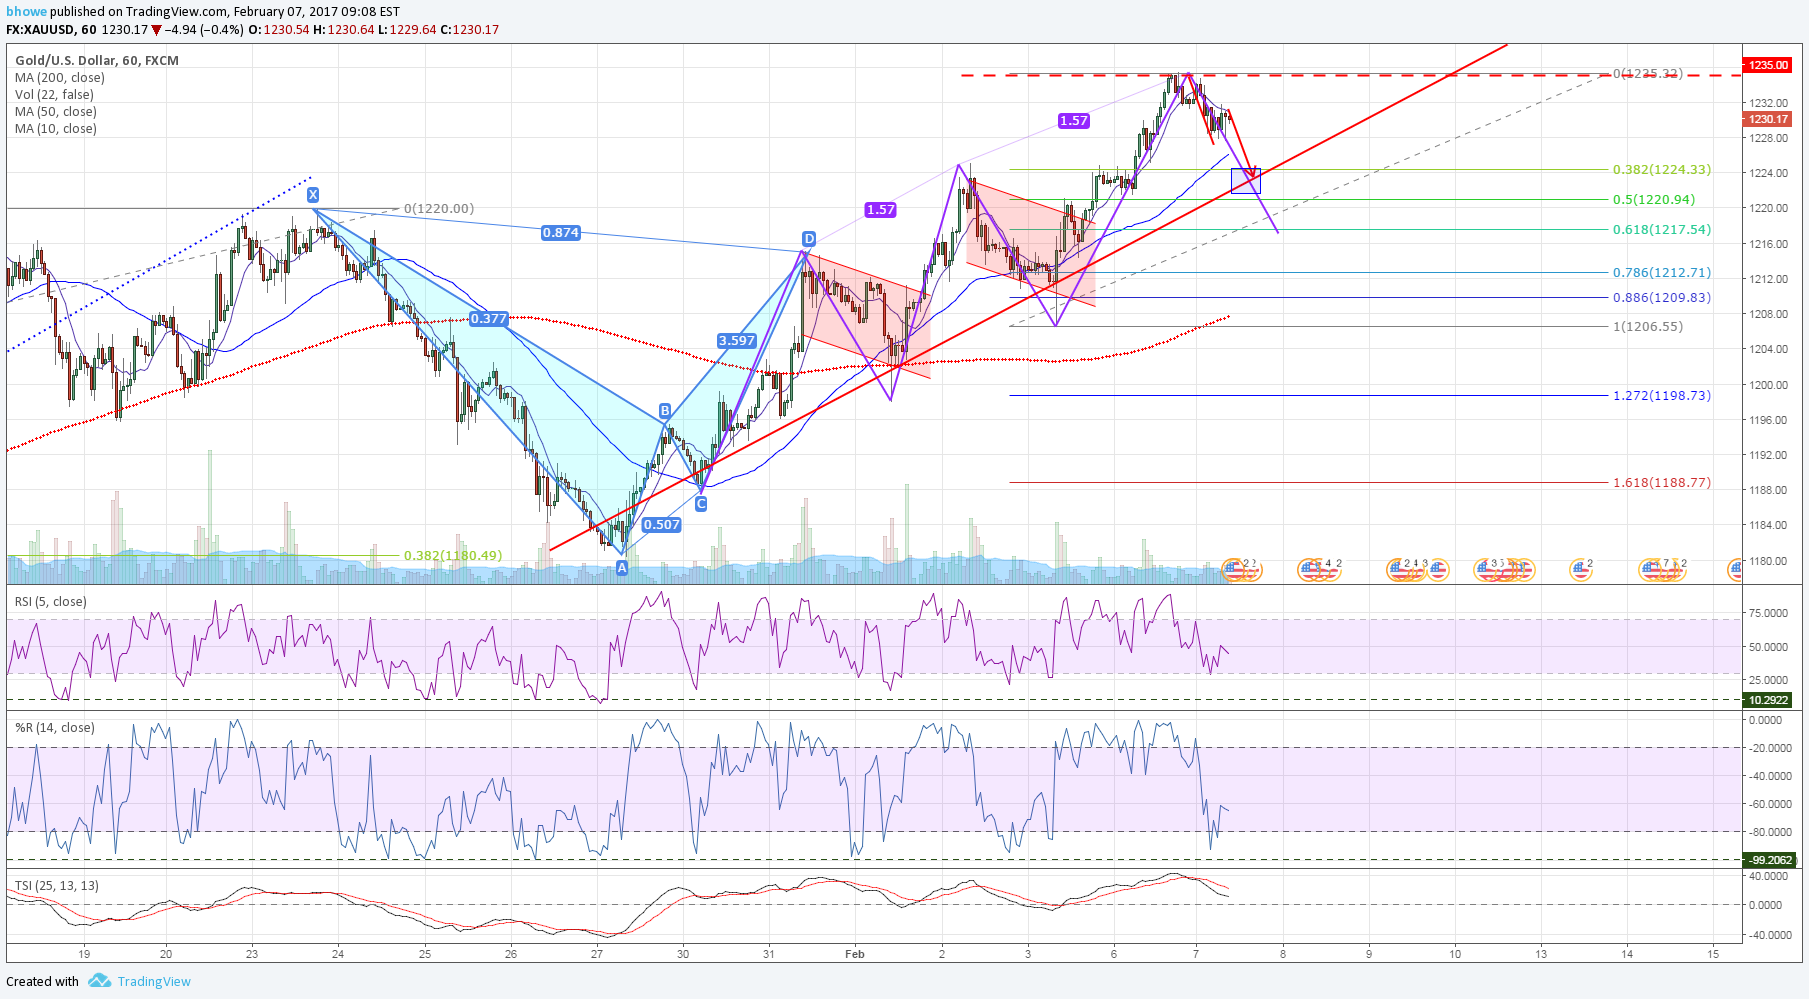Select the RSI (5, close) indicator label
This screenshot has width=1809, height=999.
(50, 601)
